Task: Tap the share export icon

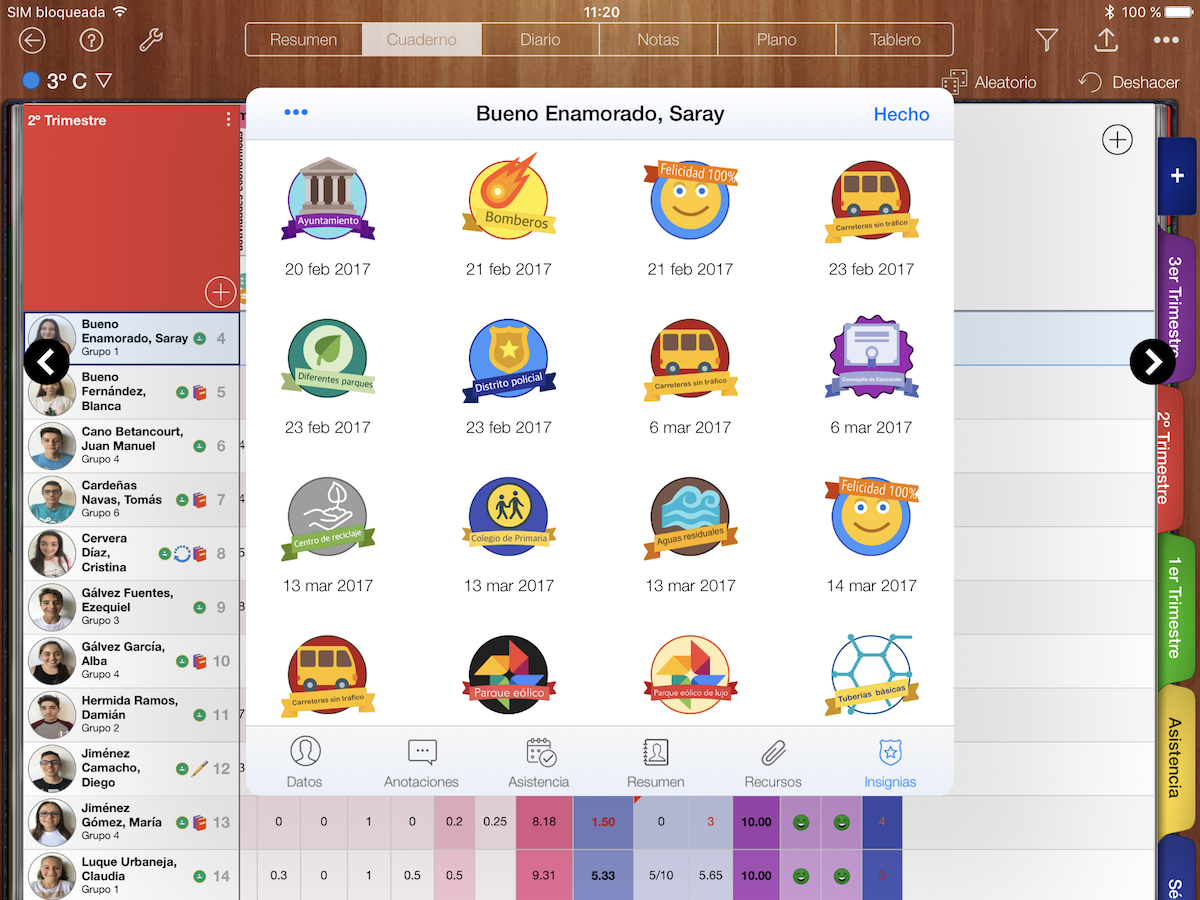Action: [x=1106, y=40]
